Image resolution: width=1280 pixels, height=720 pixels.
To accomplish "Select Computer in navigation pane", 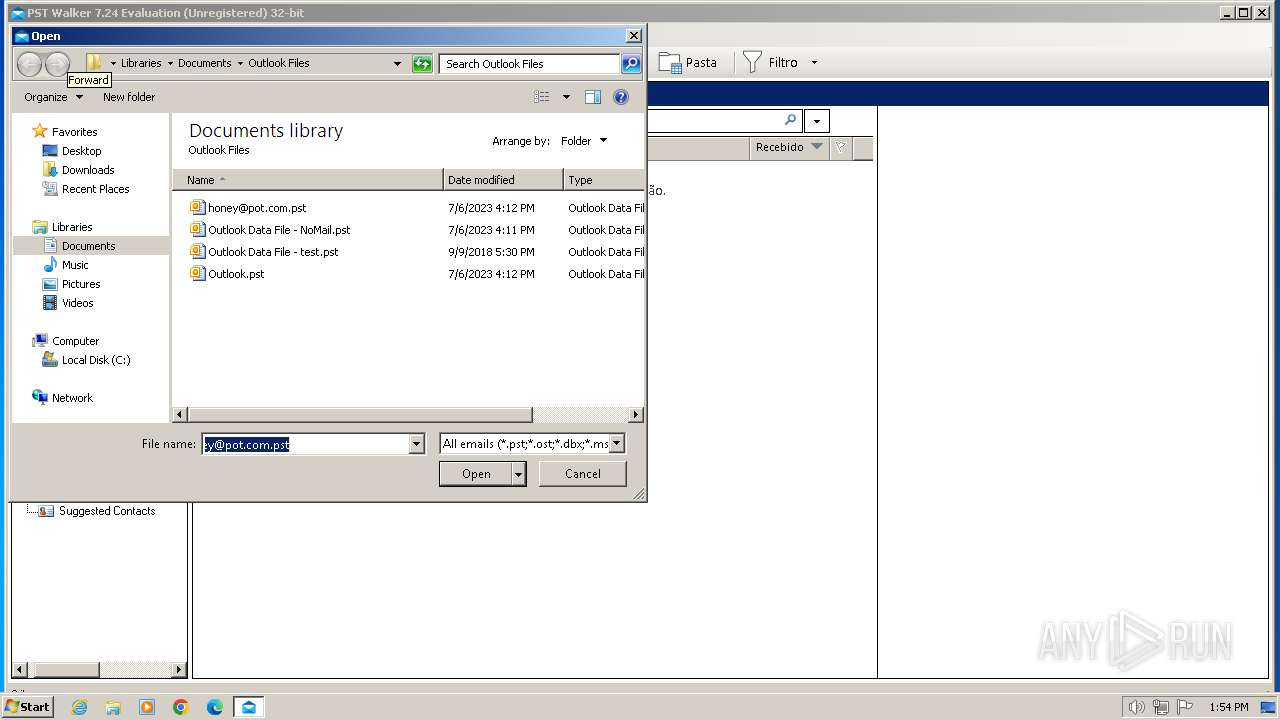I will pos(66,341).
